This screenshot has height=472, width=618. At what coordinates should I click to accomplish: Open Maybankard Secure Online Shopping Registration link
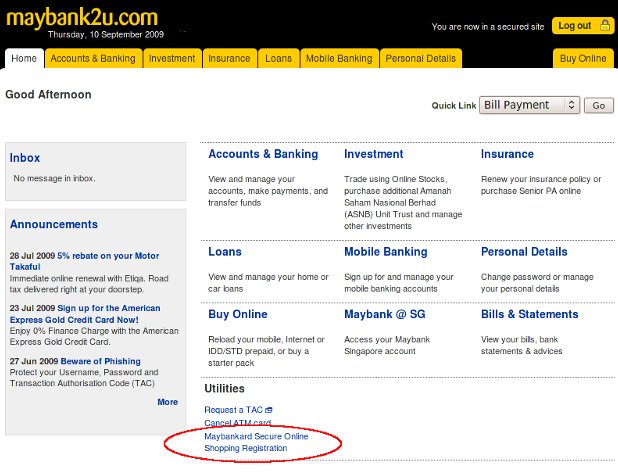(256, 442)
